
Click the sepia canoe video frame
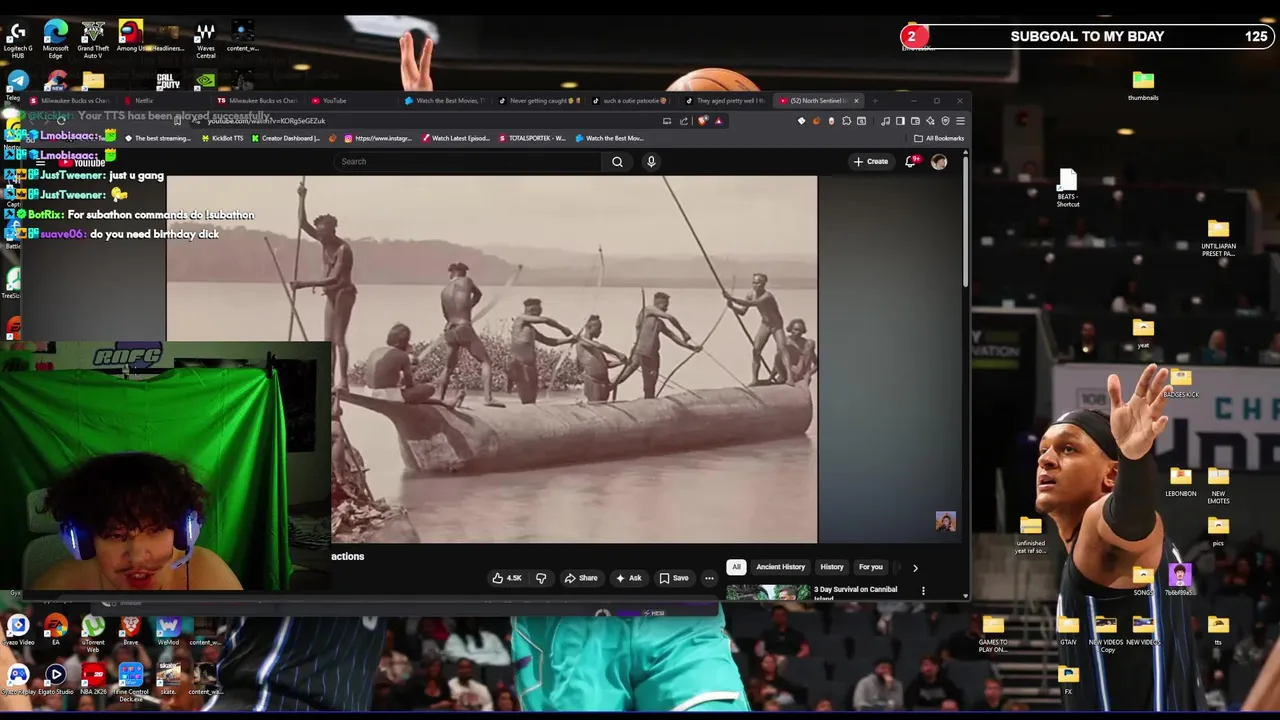click(492, 359)
